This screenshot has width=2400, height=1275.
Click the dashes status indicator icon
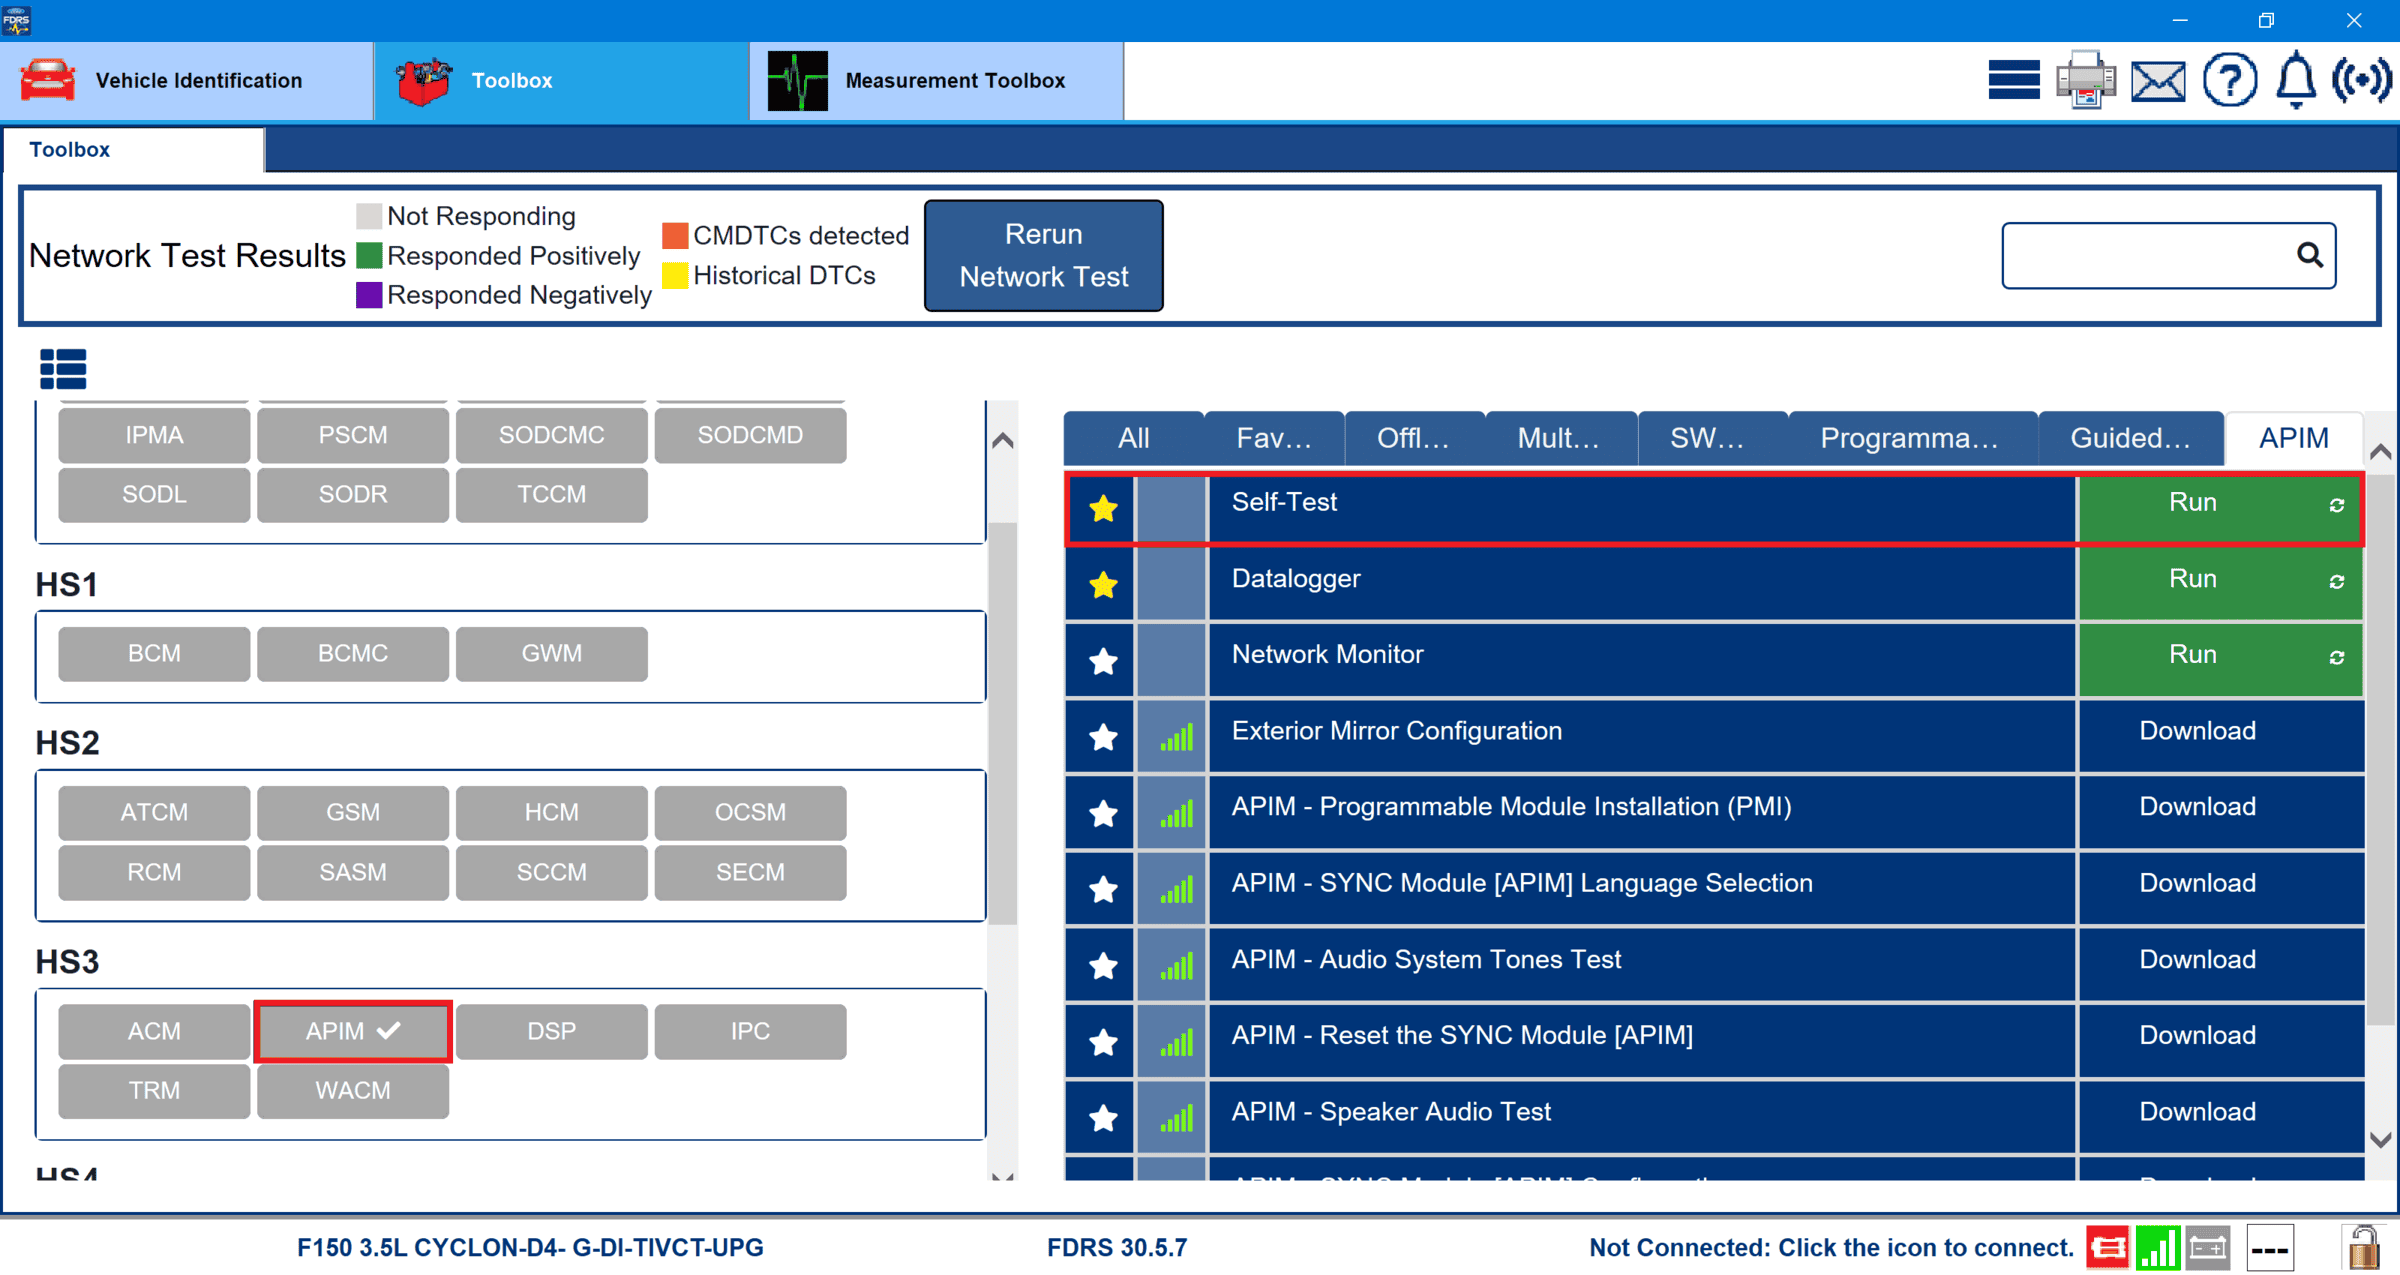pyautogui.click(x=2270, y=1247)
